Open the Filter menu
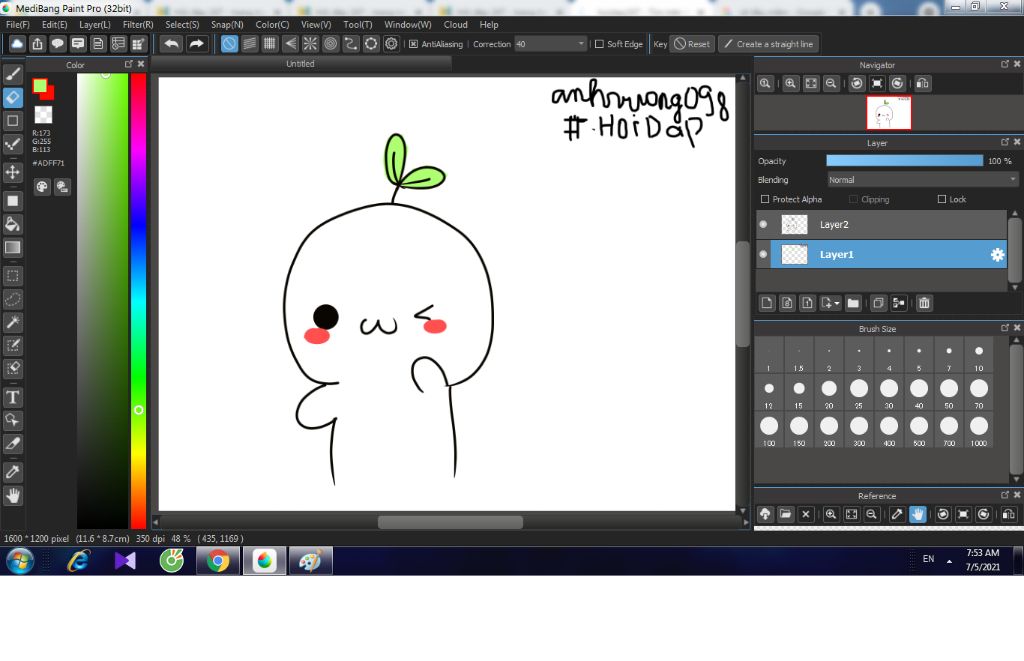Viewport: 1024px width, 661px height. click(x=138, y=24)
